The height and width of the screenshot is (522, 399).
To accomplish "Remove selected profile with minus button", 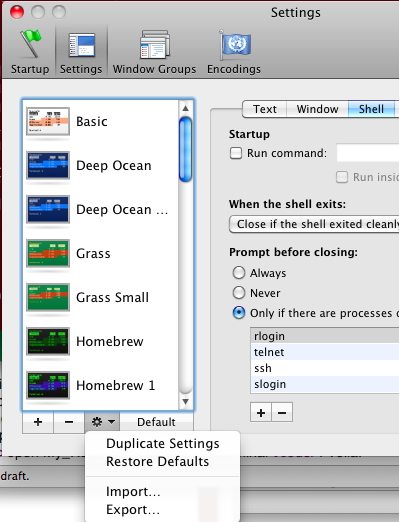I will click(69, 422).
